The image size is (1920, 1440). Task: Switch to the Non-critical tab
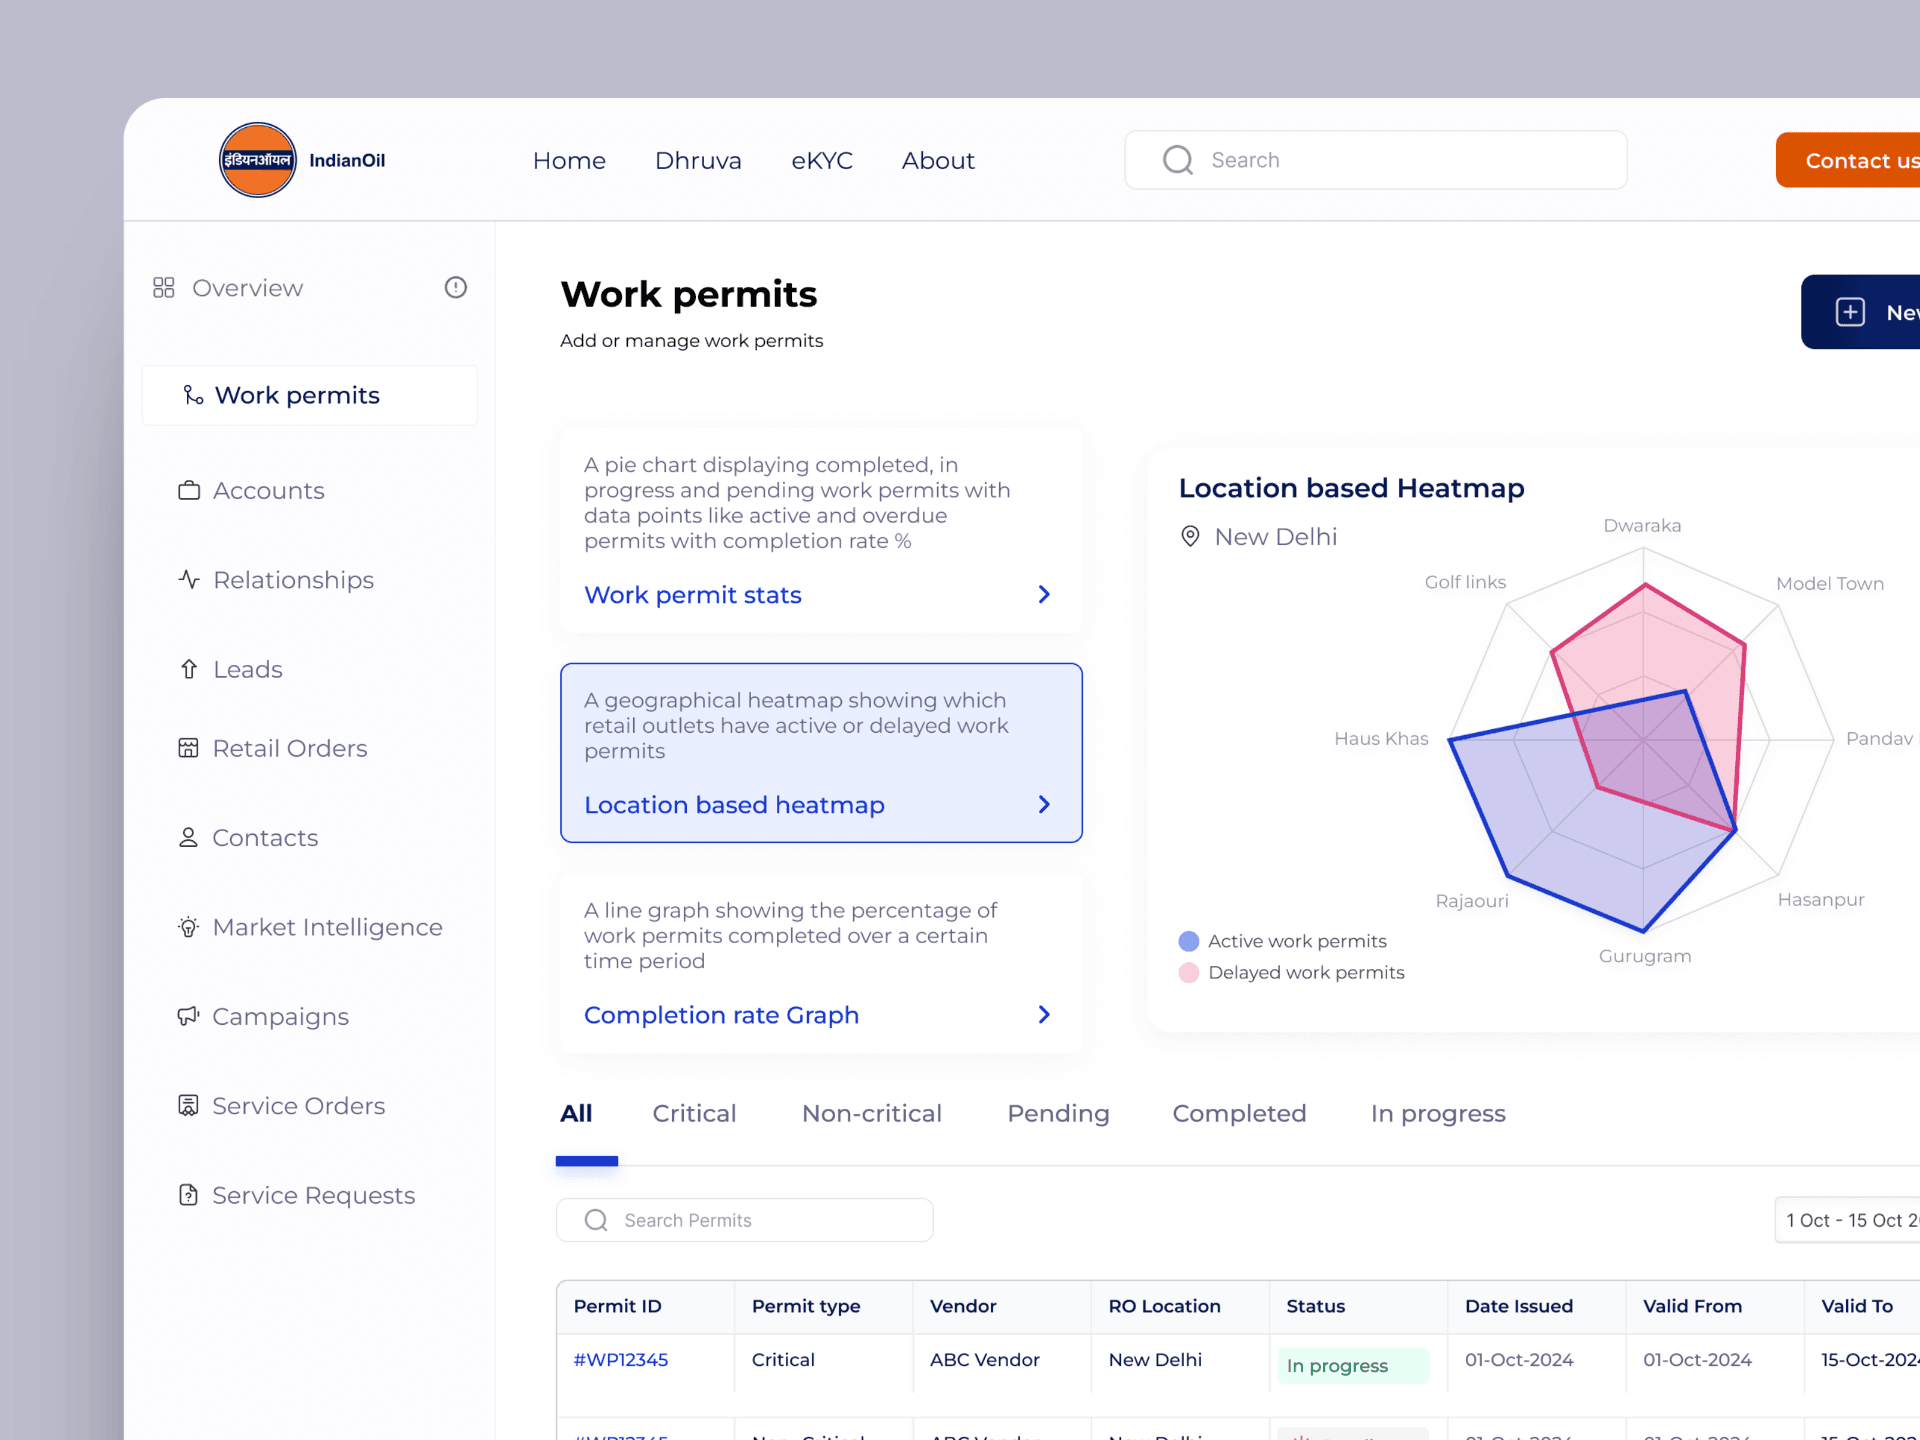coord(872,1113)
